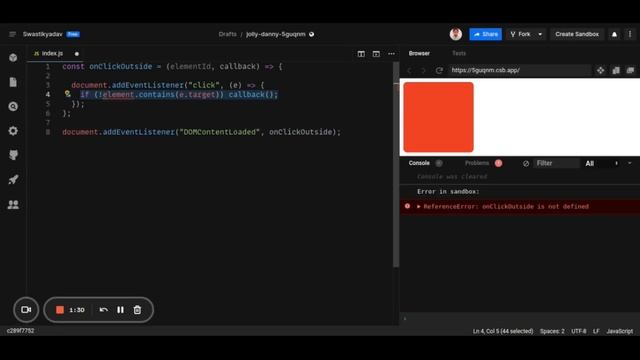Click Spaces: 2 in status bar
This screenshot has height=360, width=640.
tap(552, 331)
